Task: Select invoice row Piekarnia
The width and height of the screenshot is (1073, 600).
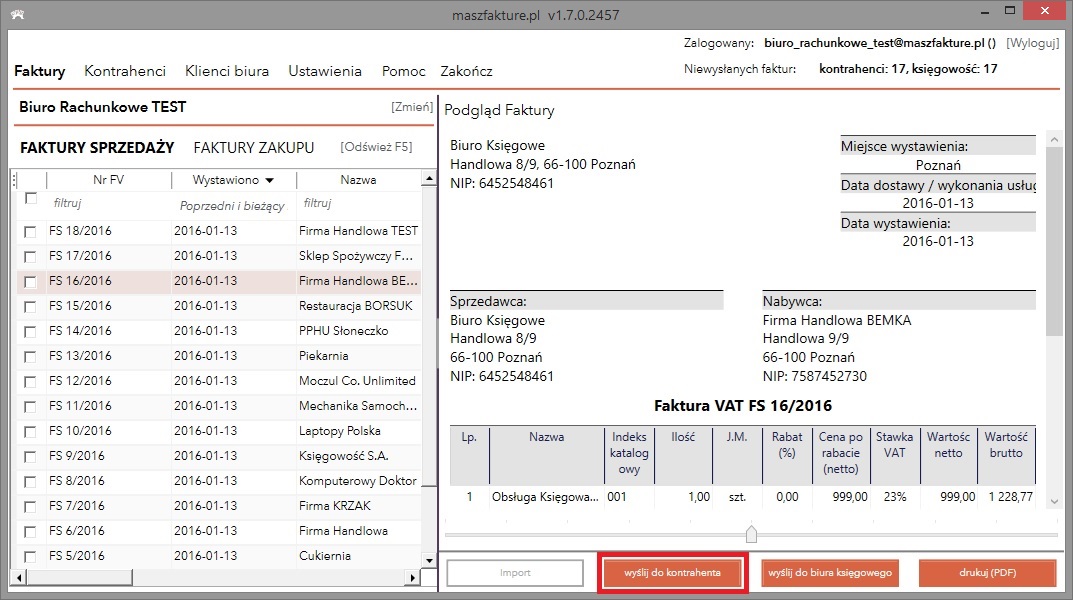Action: point(219,356)
